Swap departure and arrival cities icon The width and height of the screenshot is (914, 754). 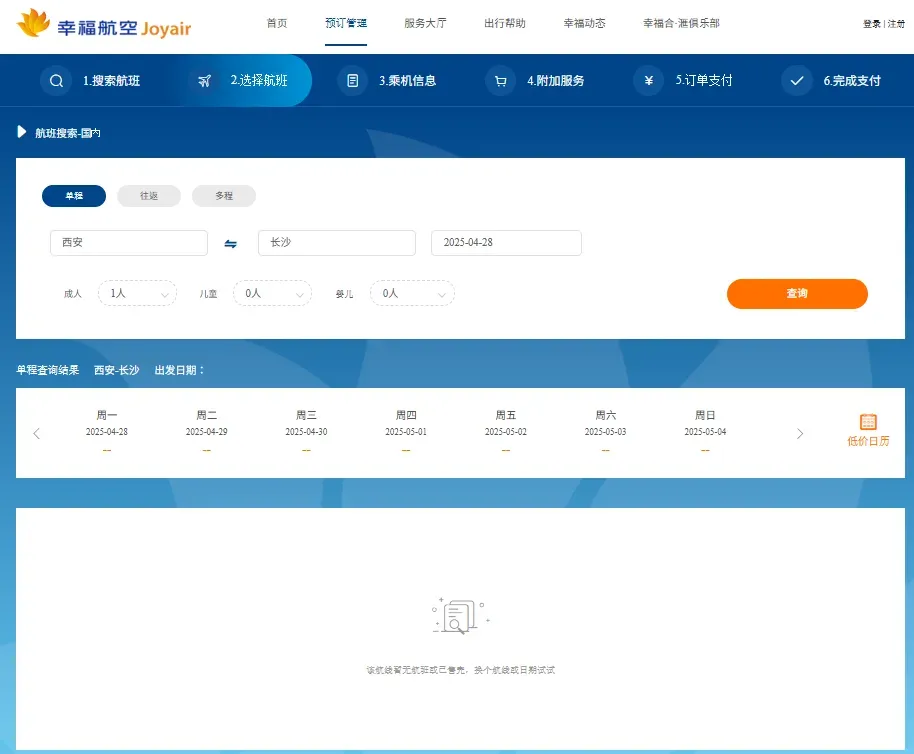tap(231, 244)
